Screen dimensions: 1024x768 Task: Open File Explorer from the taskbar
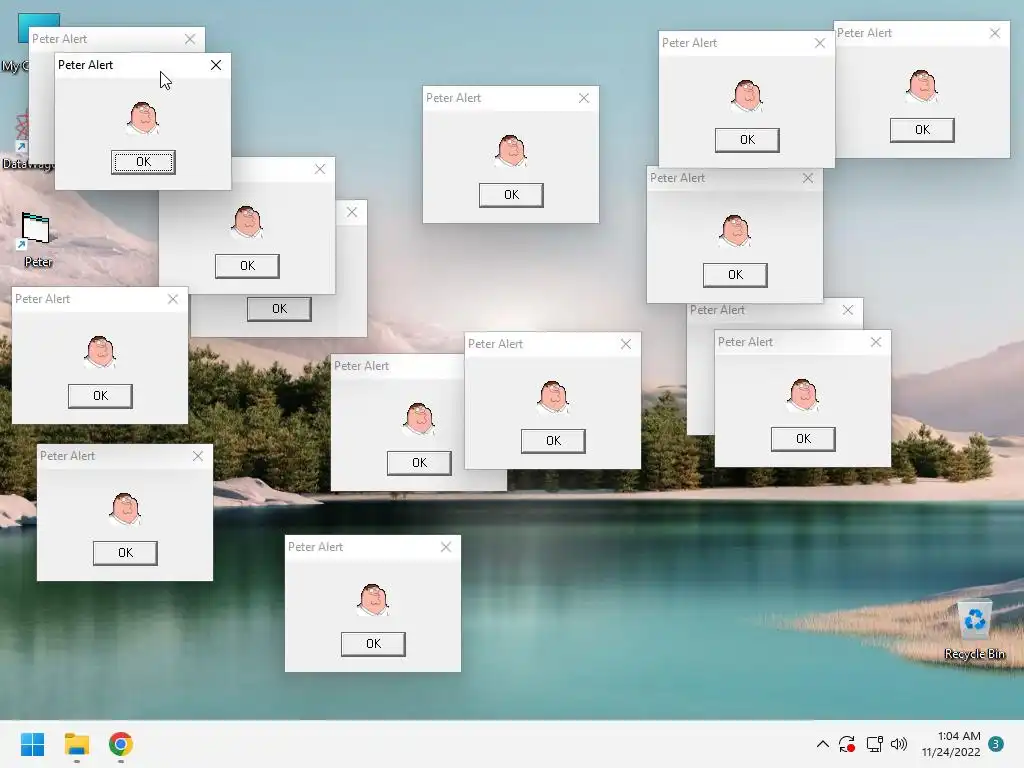coord(76,744)
